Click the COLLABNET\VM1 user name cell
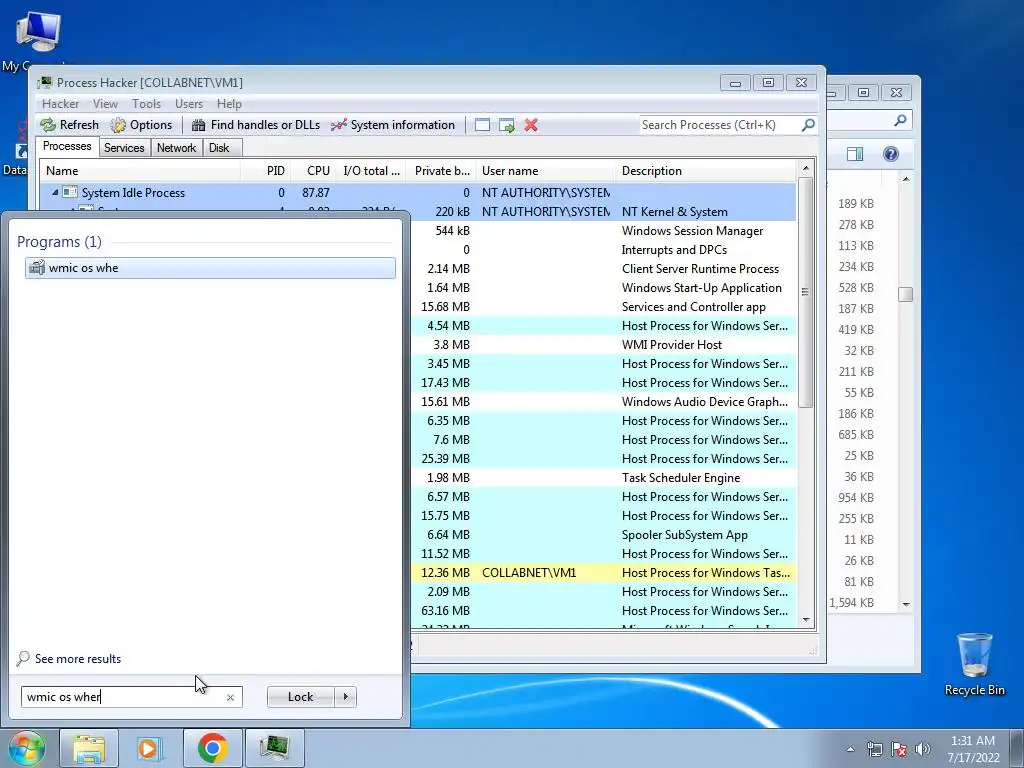The image size is (1024, 768). tap(529, 573)
